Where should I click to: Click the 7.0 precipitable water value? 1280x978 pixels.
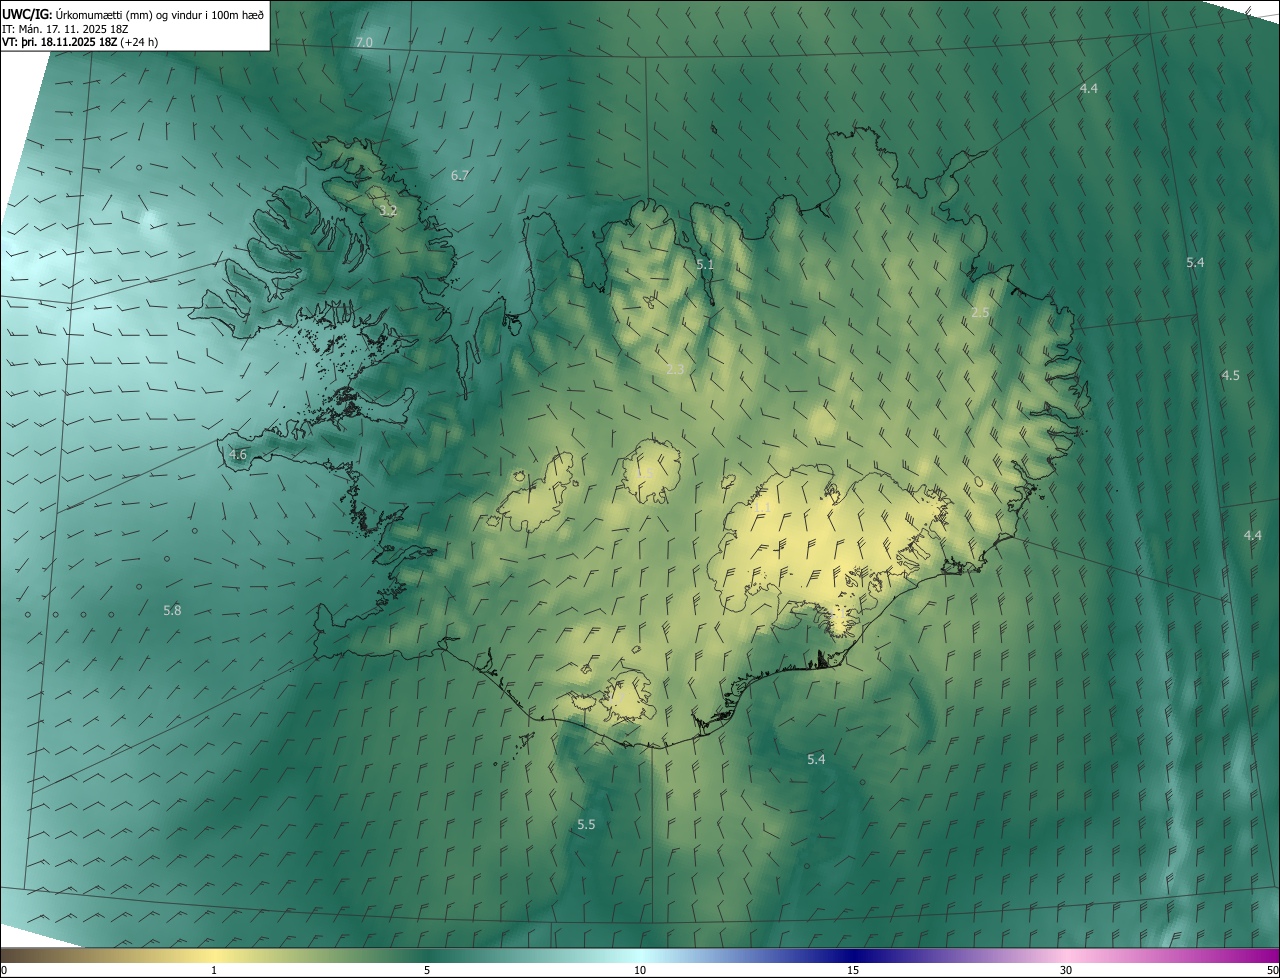[x=364, y=42]
